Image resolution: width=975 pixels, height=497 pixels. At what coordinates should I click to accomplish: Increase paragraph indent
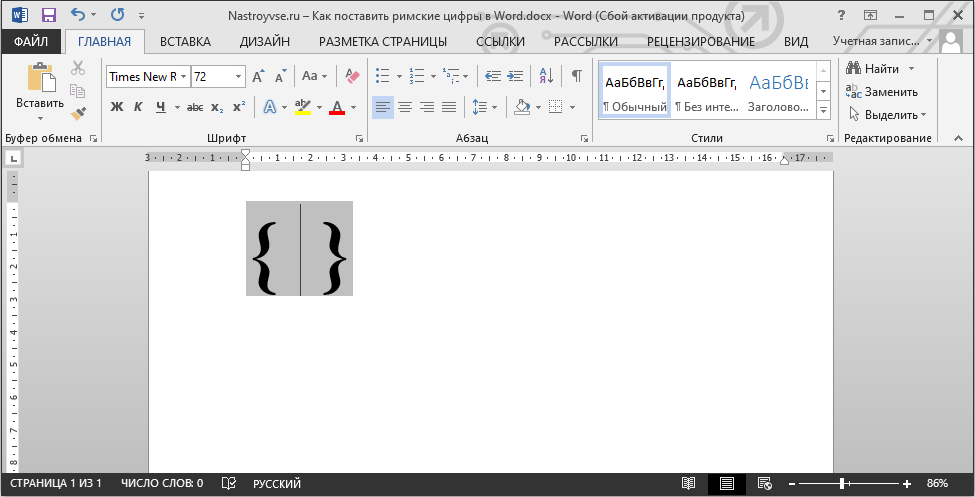coord(515,77)
